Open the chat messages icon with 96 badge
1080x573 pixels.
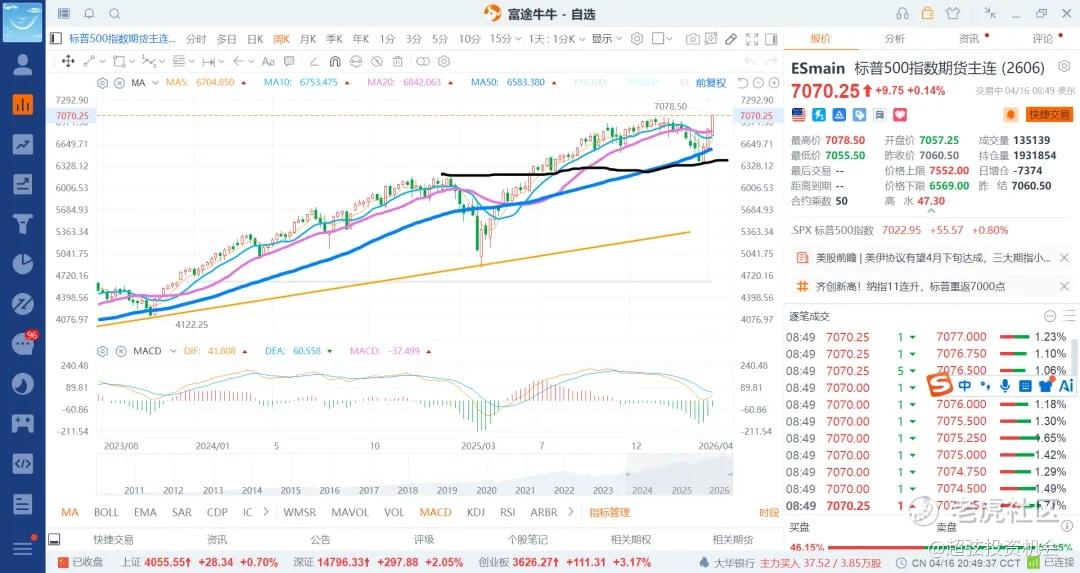click(x=23, y=343)
